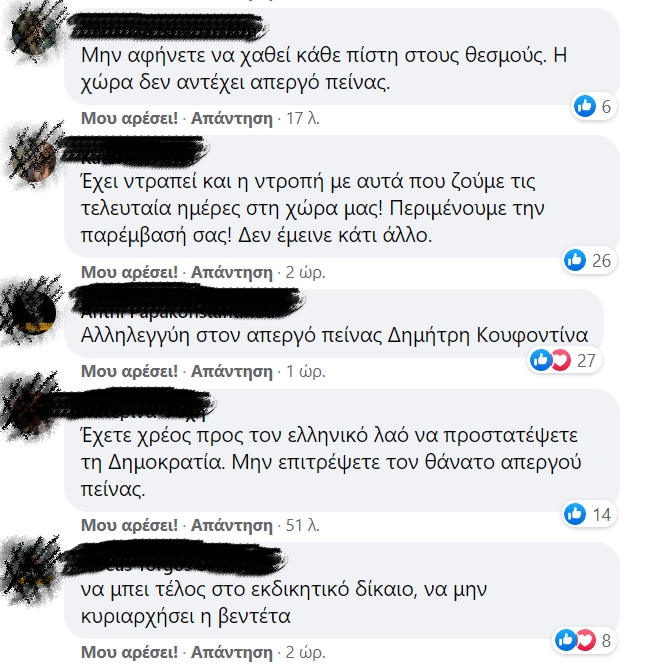Open the avatar of the Κουφοντίνα commenter

34,313
